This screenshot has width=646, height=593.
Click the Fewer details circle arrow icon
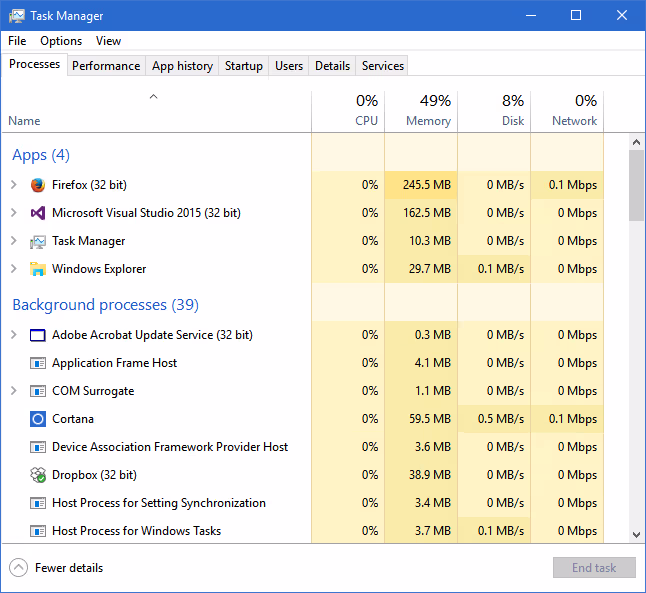pos(18,567)
